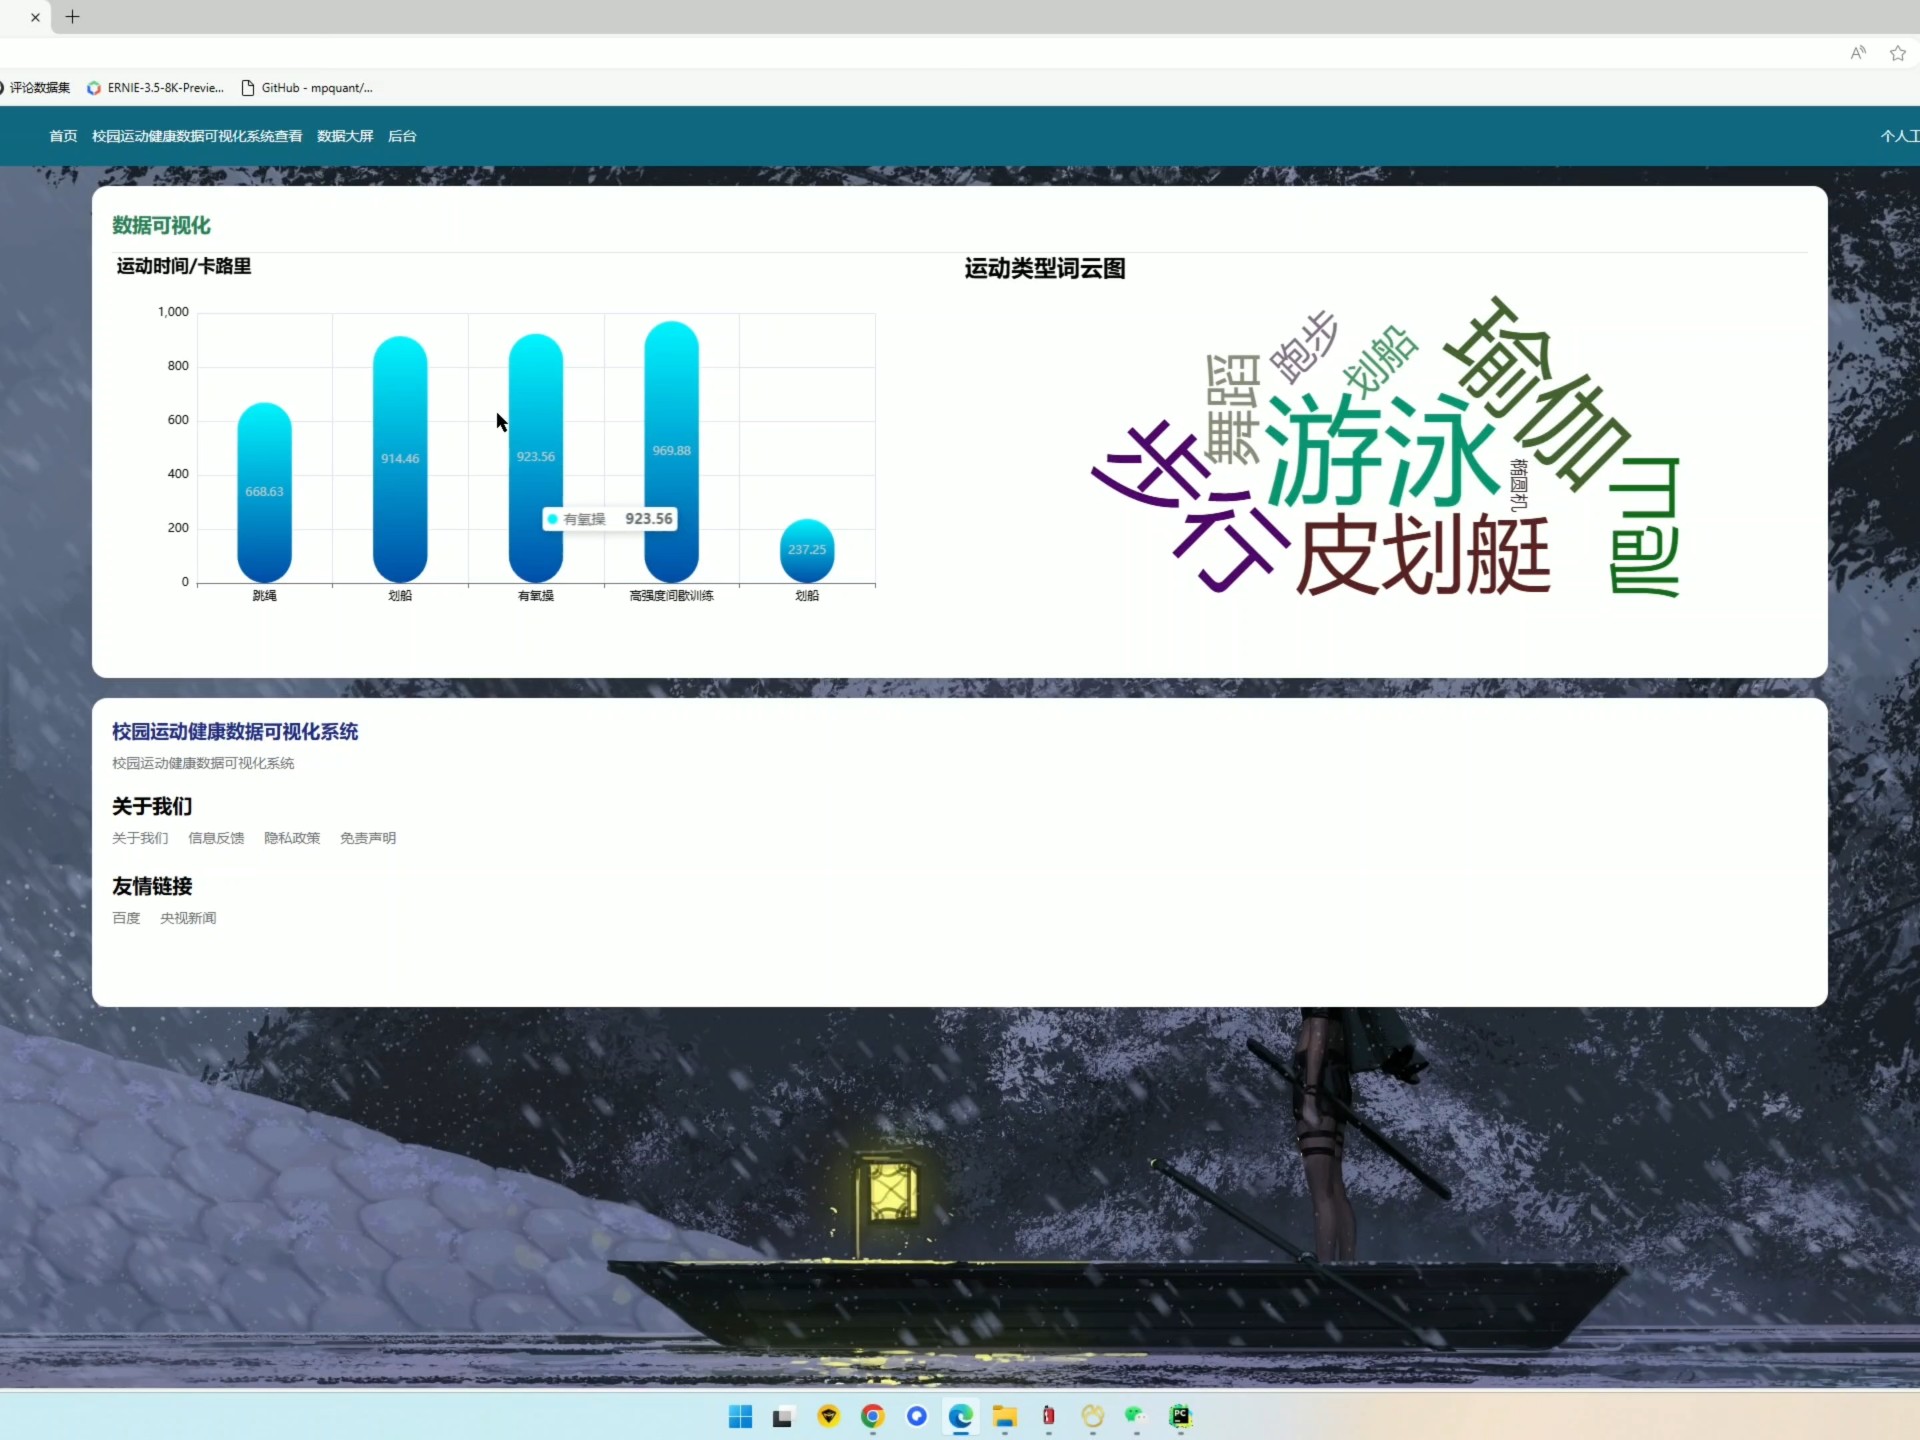Switch to Microsoft Edge in the taskbar

tap(961, 1416)
